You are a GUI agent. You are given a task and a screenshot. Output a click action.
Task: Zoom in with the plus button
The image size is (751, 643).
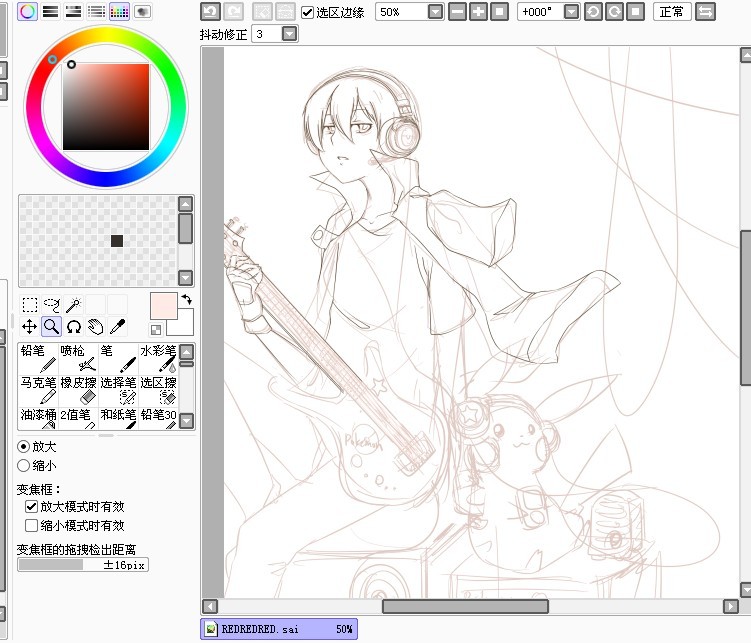click(x=478, y=11)
